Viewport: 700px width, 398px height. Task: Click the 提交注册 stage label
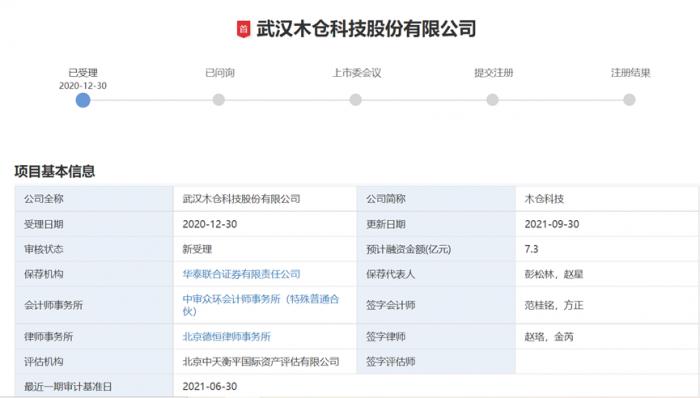[494, 73]
